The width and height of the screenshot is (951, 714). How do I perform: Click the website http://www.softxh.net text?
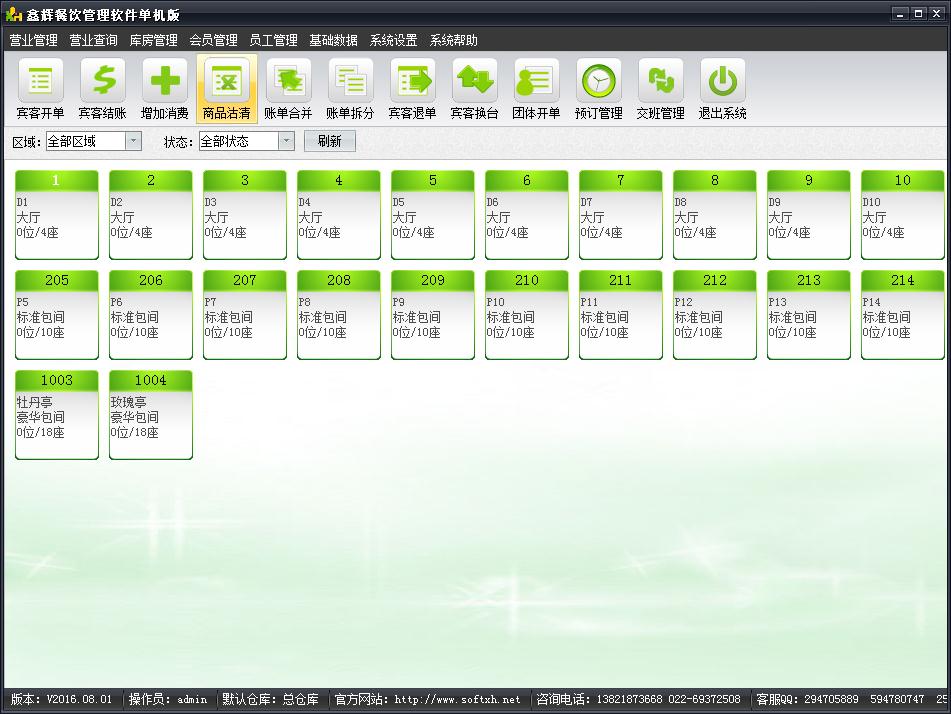(457, 699)
